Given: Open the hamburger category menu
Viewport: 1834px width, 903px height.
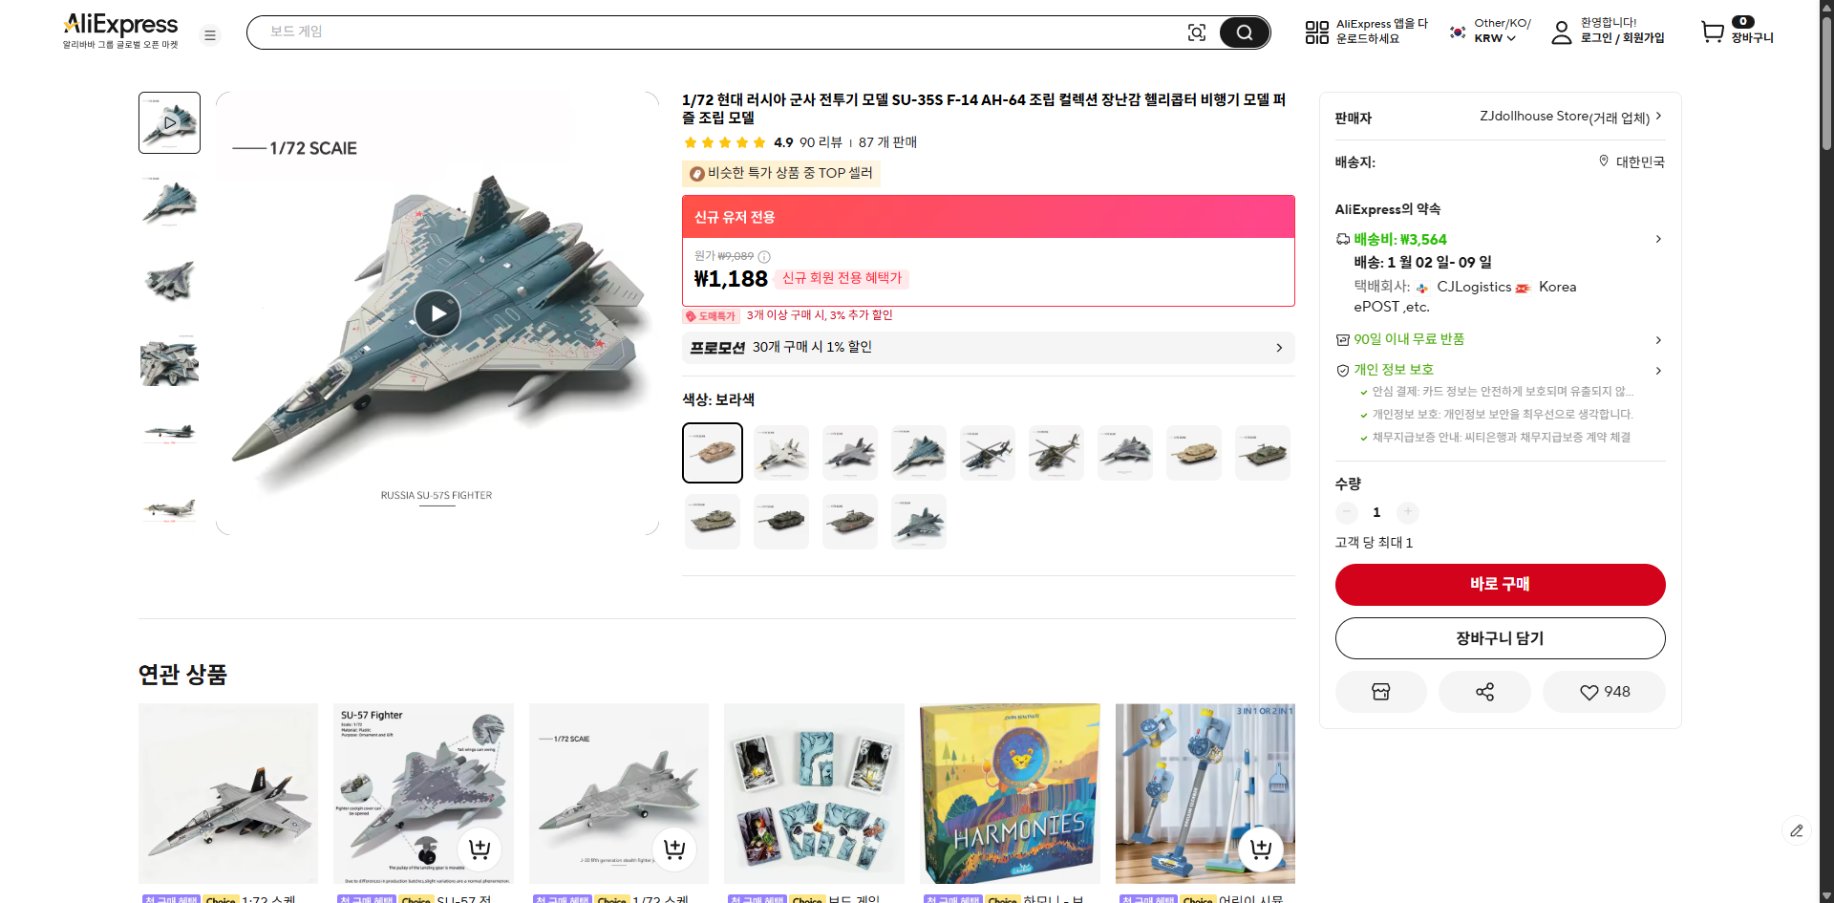Looking at the screenshot, I should [209, 34].
